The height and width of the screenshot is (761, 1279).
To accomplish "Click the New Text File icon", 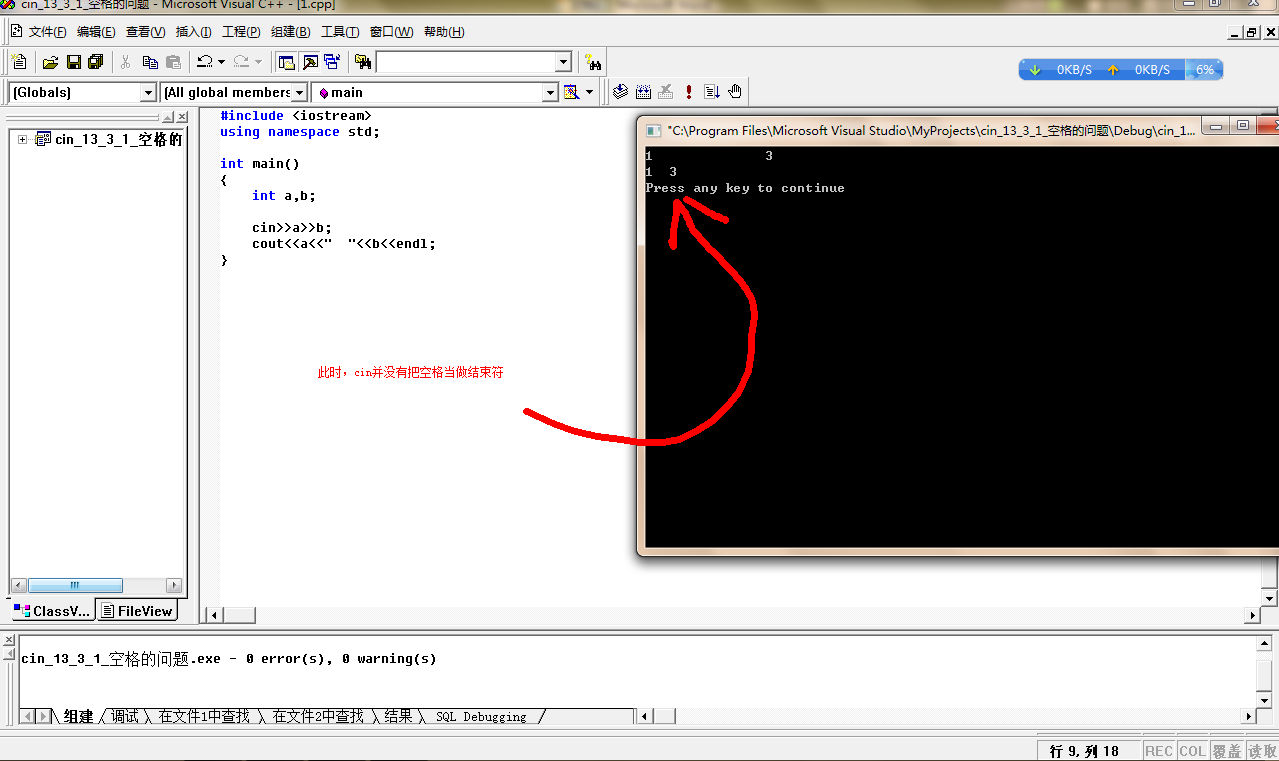I will pyautogui.click(x=19, y=62).
